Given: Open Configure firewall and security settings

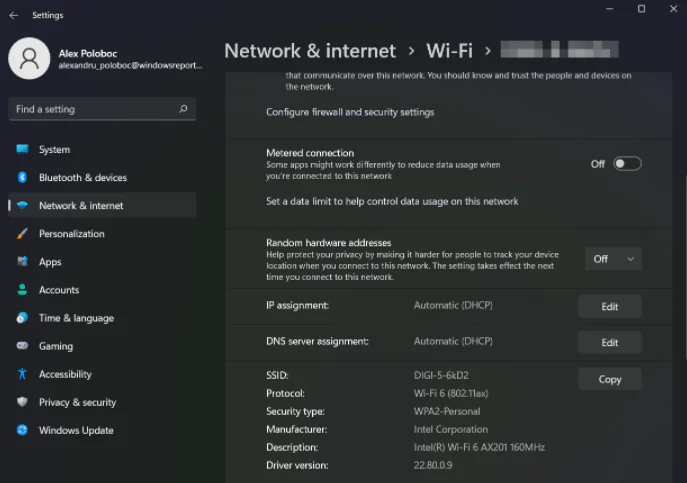Looking at the screenshot, I should [x=350, y=112].
